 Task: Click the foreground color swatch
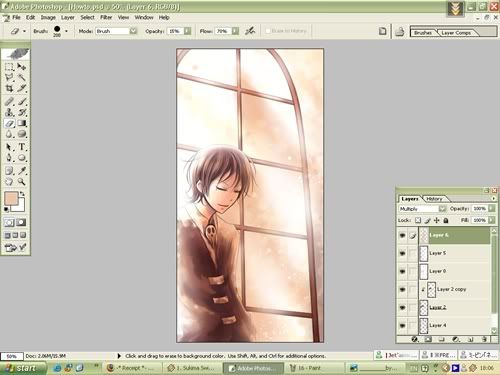(11, 198)
